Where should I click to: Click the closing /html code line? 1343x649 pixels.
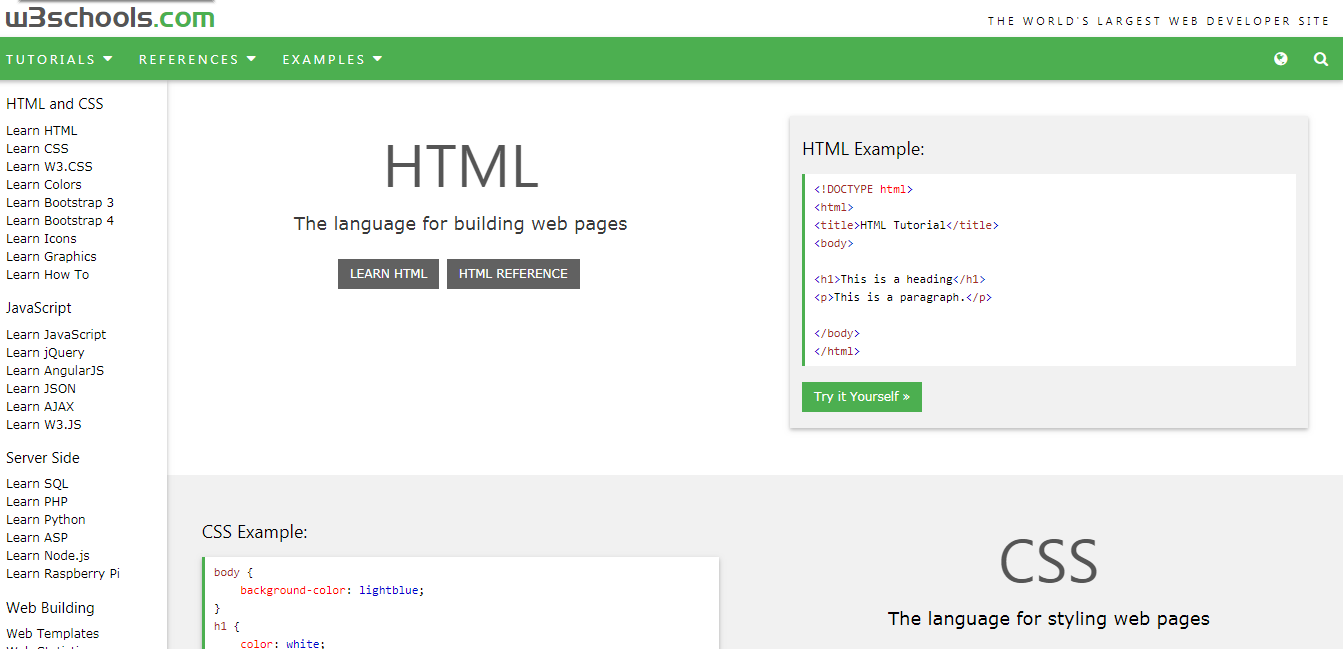837,351
